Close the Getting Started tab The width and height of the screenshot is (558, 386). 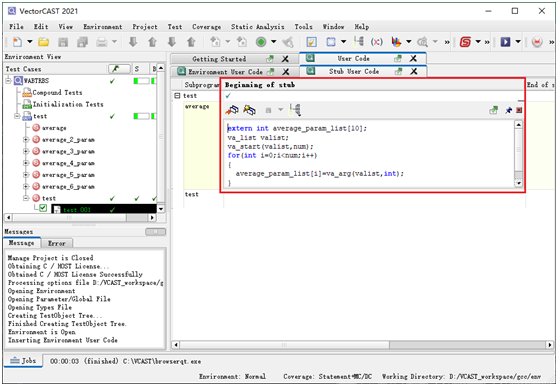pyautogui.click(x=285, y=59)
